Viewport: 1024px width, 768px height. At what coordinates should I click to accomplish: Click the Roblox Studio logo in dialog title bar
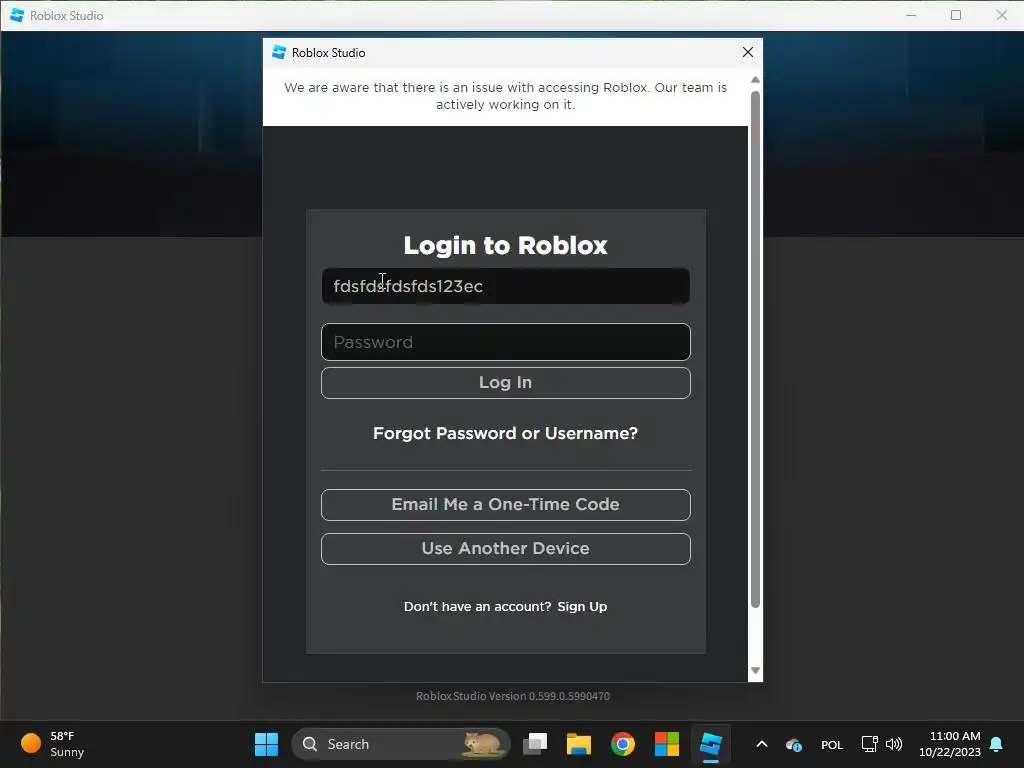(x=279, y=52)
